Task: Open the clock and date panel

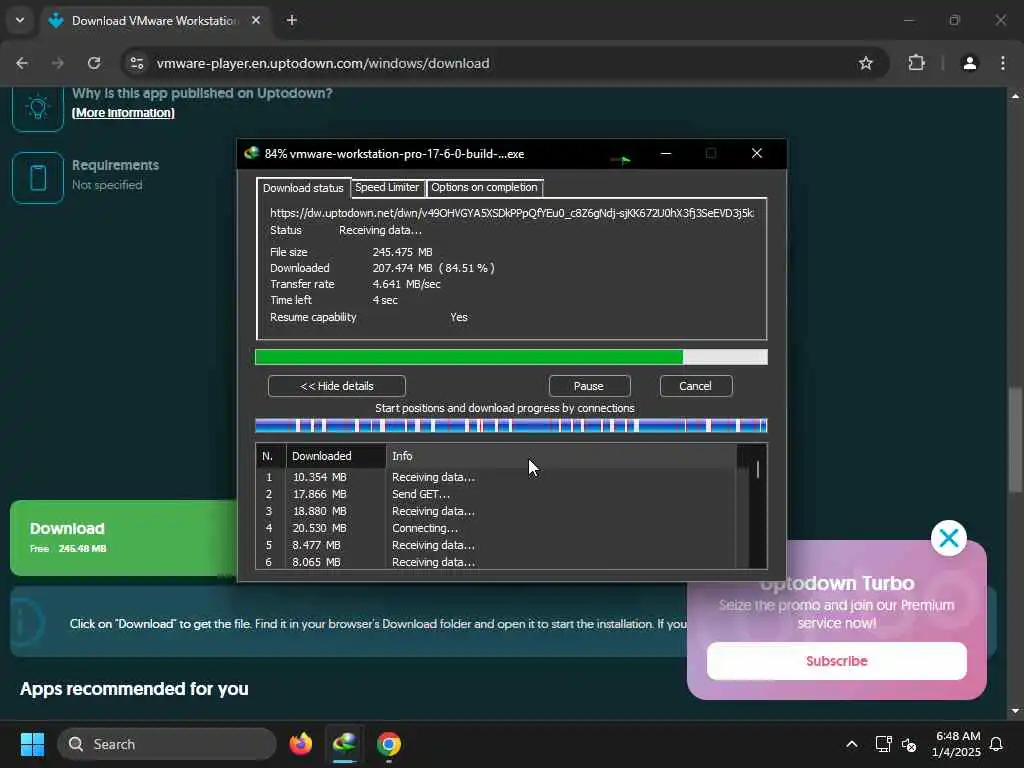Action: tap(957, 744)
